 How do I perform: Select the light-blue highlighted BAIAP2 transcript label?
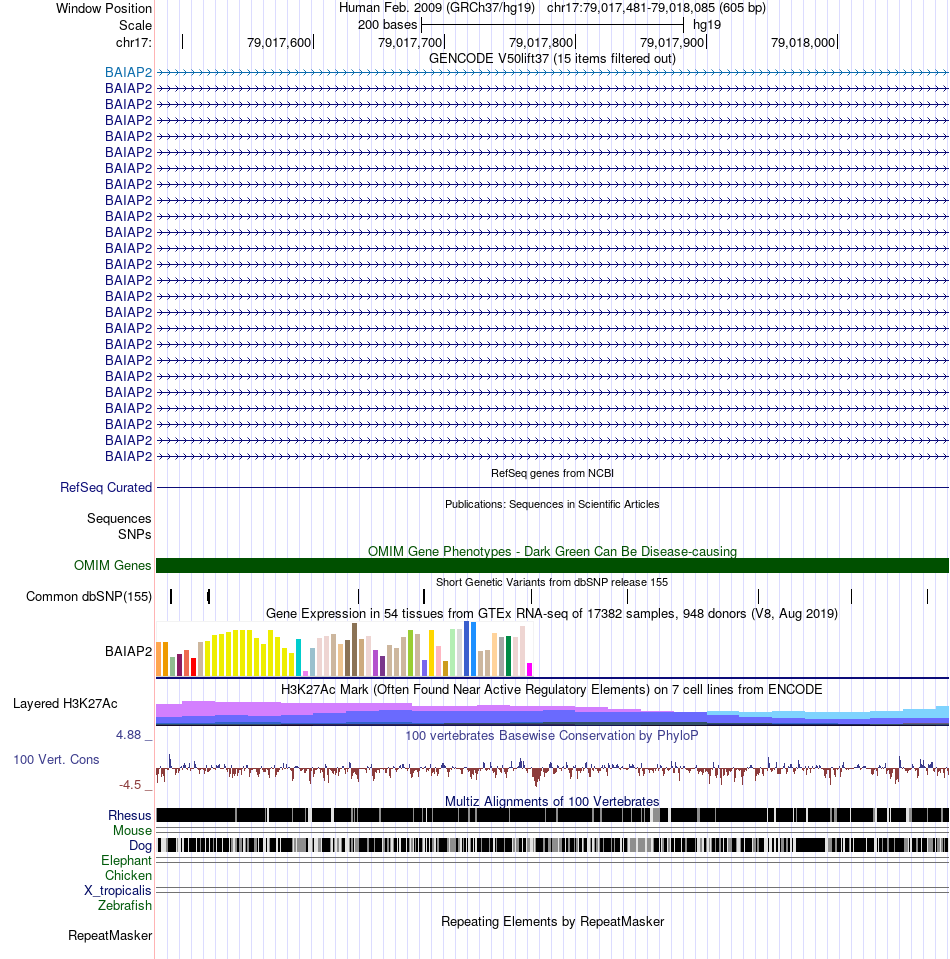(128, 73)
